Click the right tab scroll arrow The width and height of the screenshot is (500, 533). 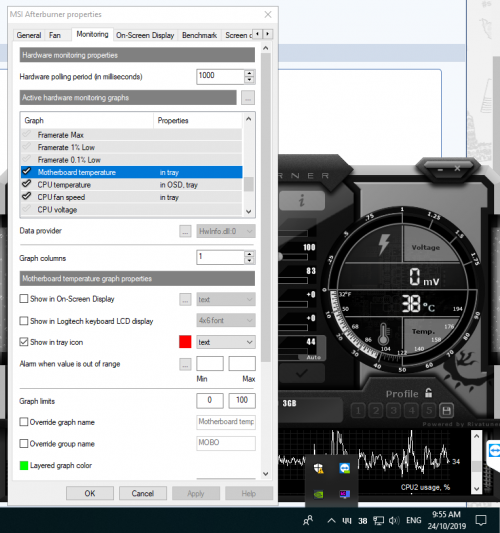(x=268, y=34)
